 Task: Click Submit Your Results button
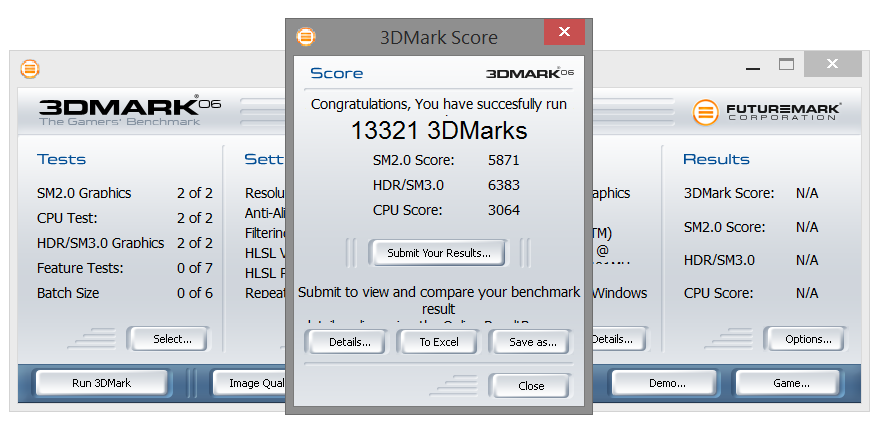click(438, 253)
